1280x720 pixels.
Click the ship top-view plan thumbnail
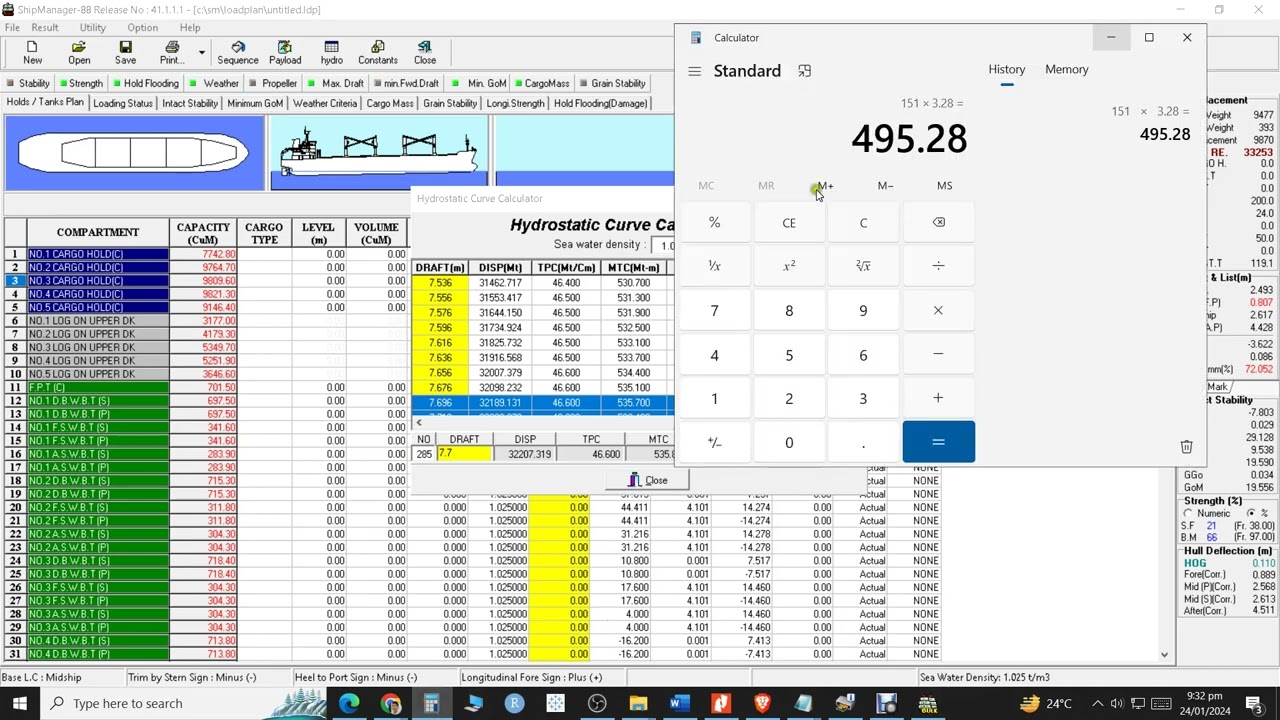point(134,153)
